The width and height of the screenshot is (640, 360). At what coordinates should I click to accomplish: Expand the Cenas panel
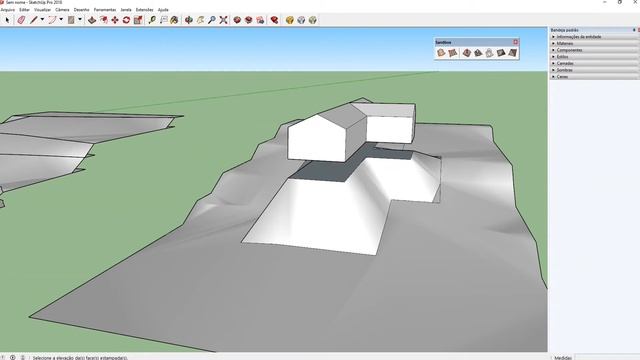(x=593, y=77)
